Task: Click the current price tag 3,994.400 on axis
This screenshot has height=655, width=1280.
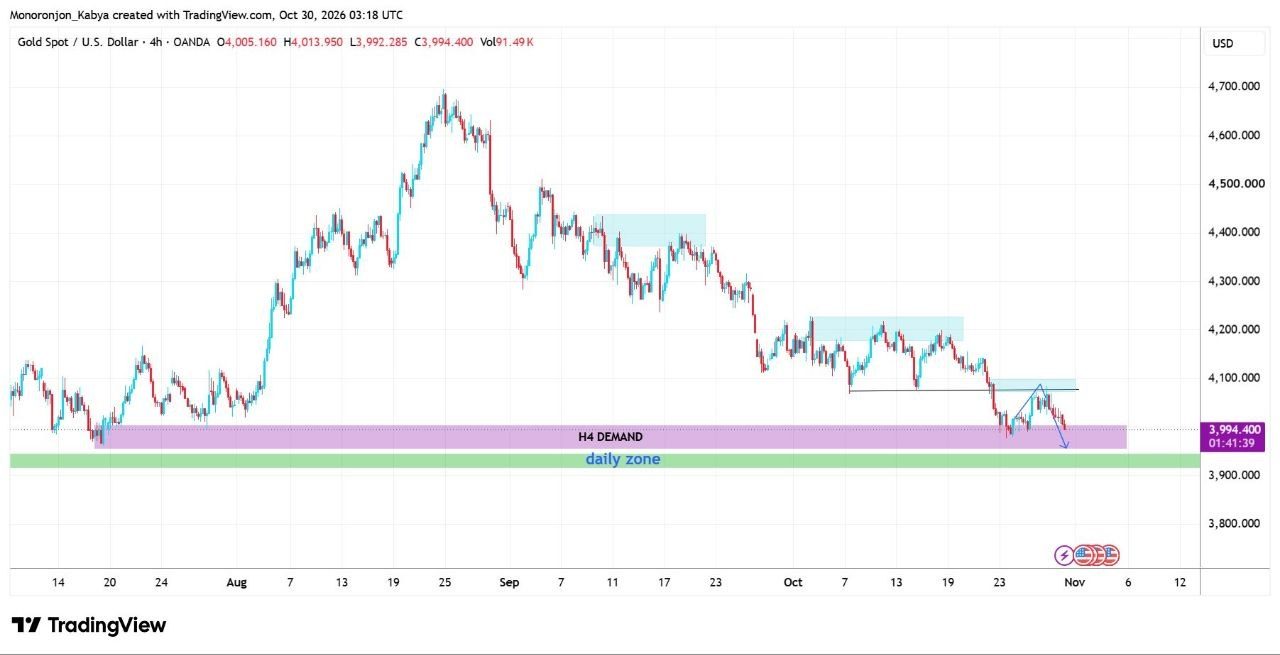Action: (1236, 429)
